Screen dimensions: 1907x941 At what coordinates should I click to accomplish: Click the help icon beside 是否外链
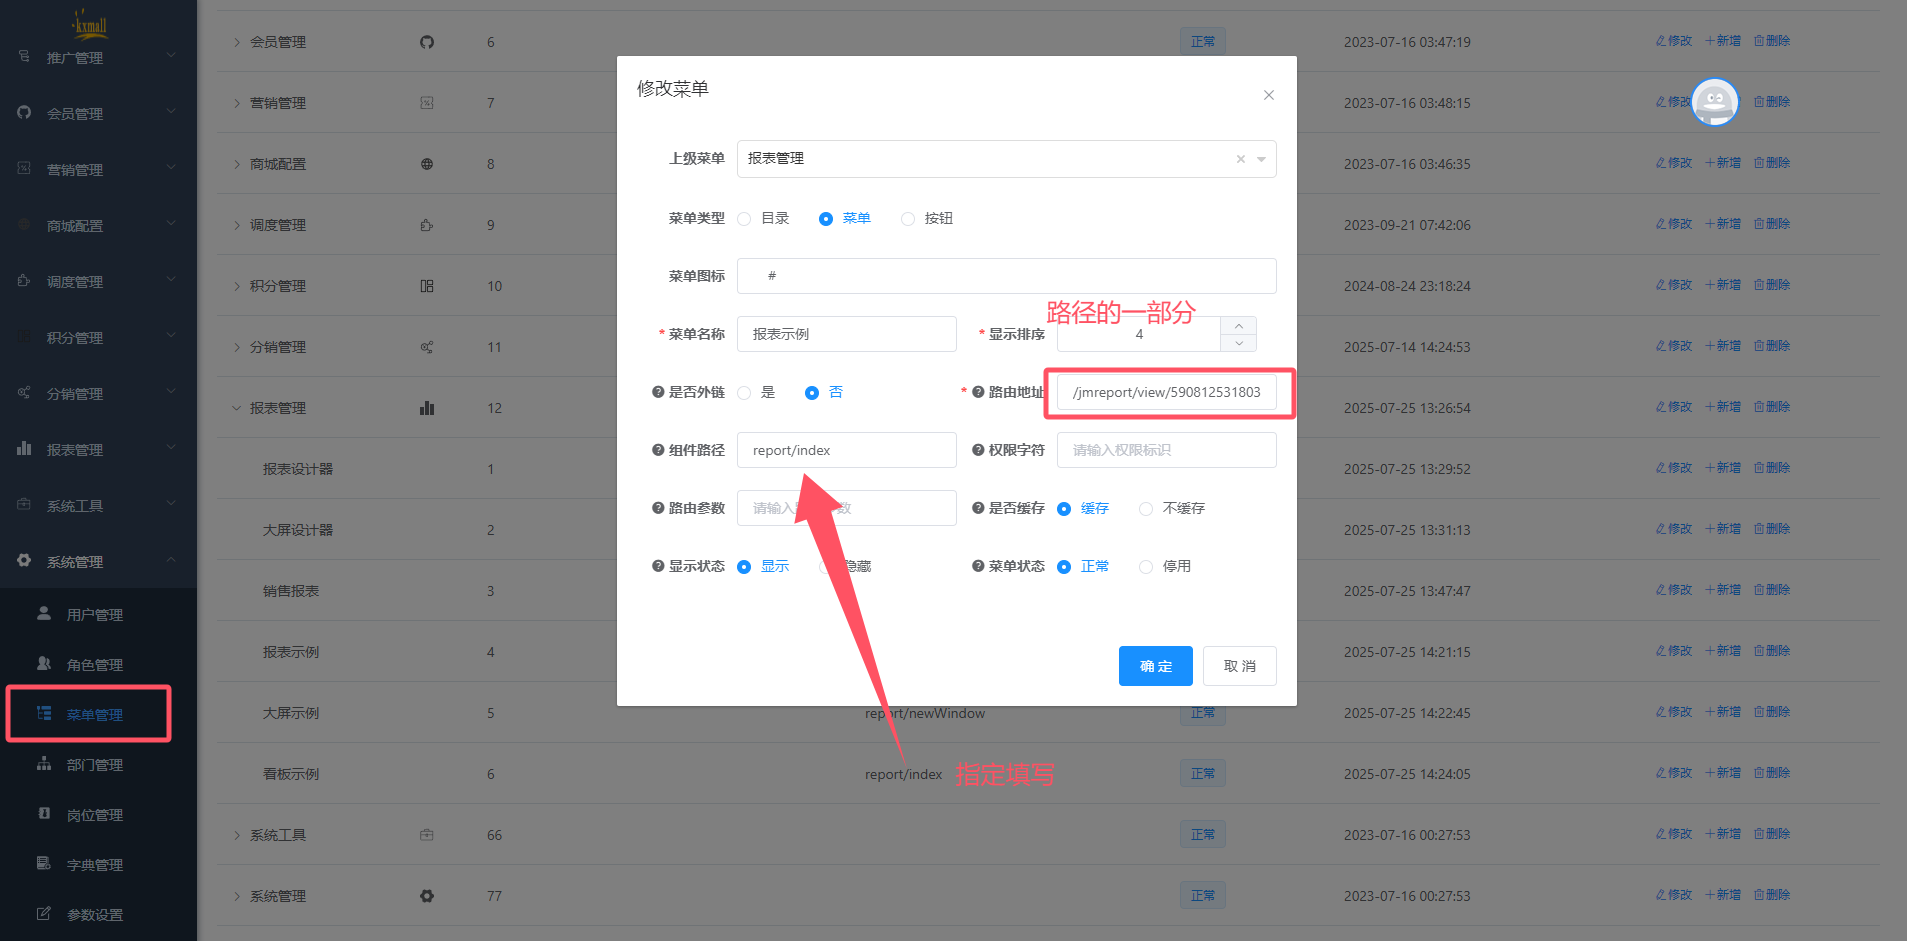coord(658,392)
